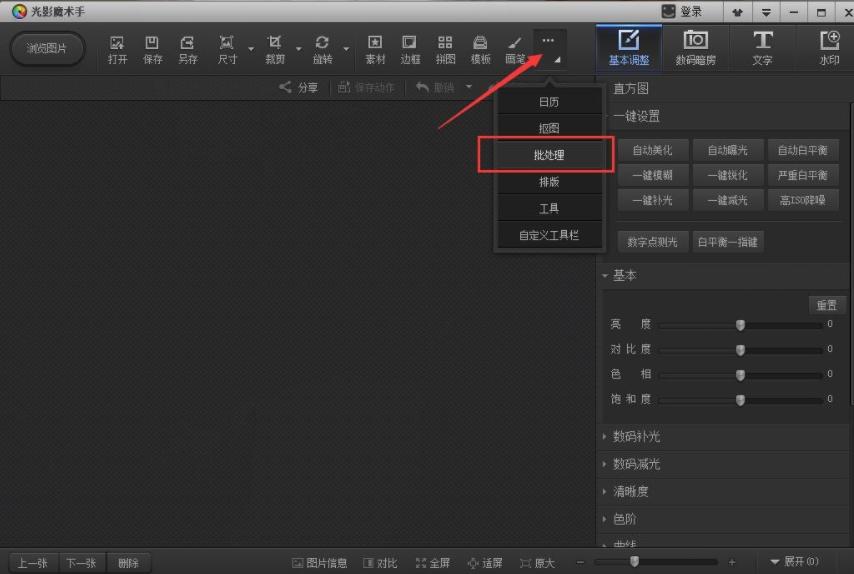Click the 浏览图片 button

pyautogui.click(x=47, y=48)
